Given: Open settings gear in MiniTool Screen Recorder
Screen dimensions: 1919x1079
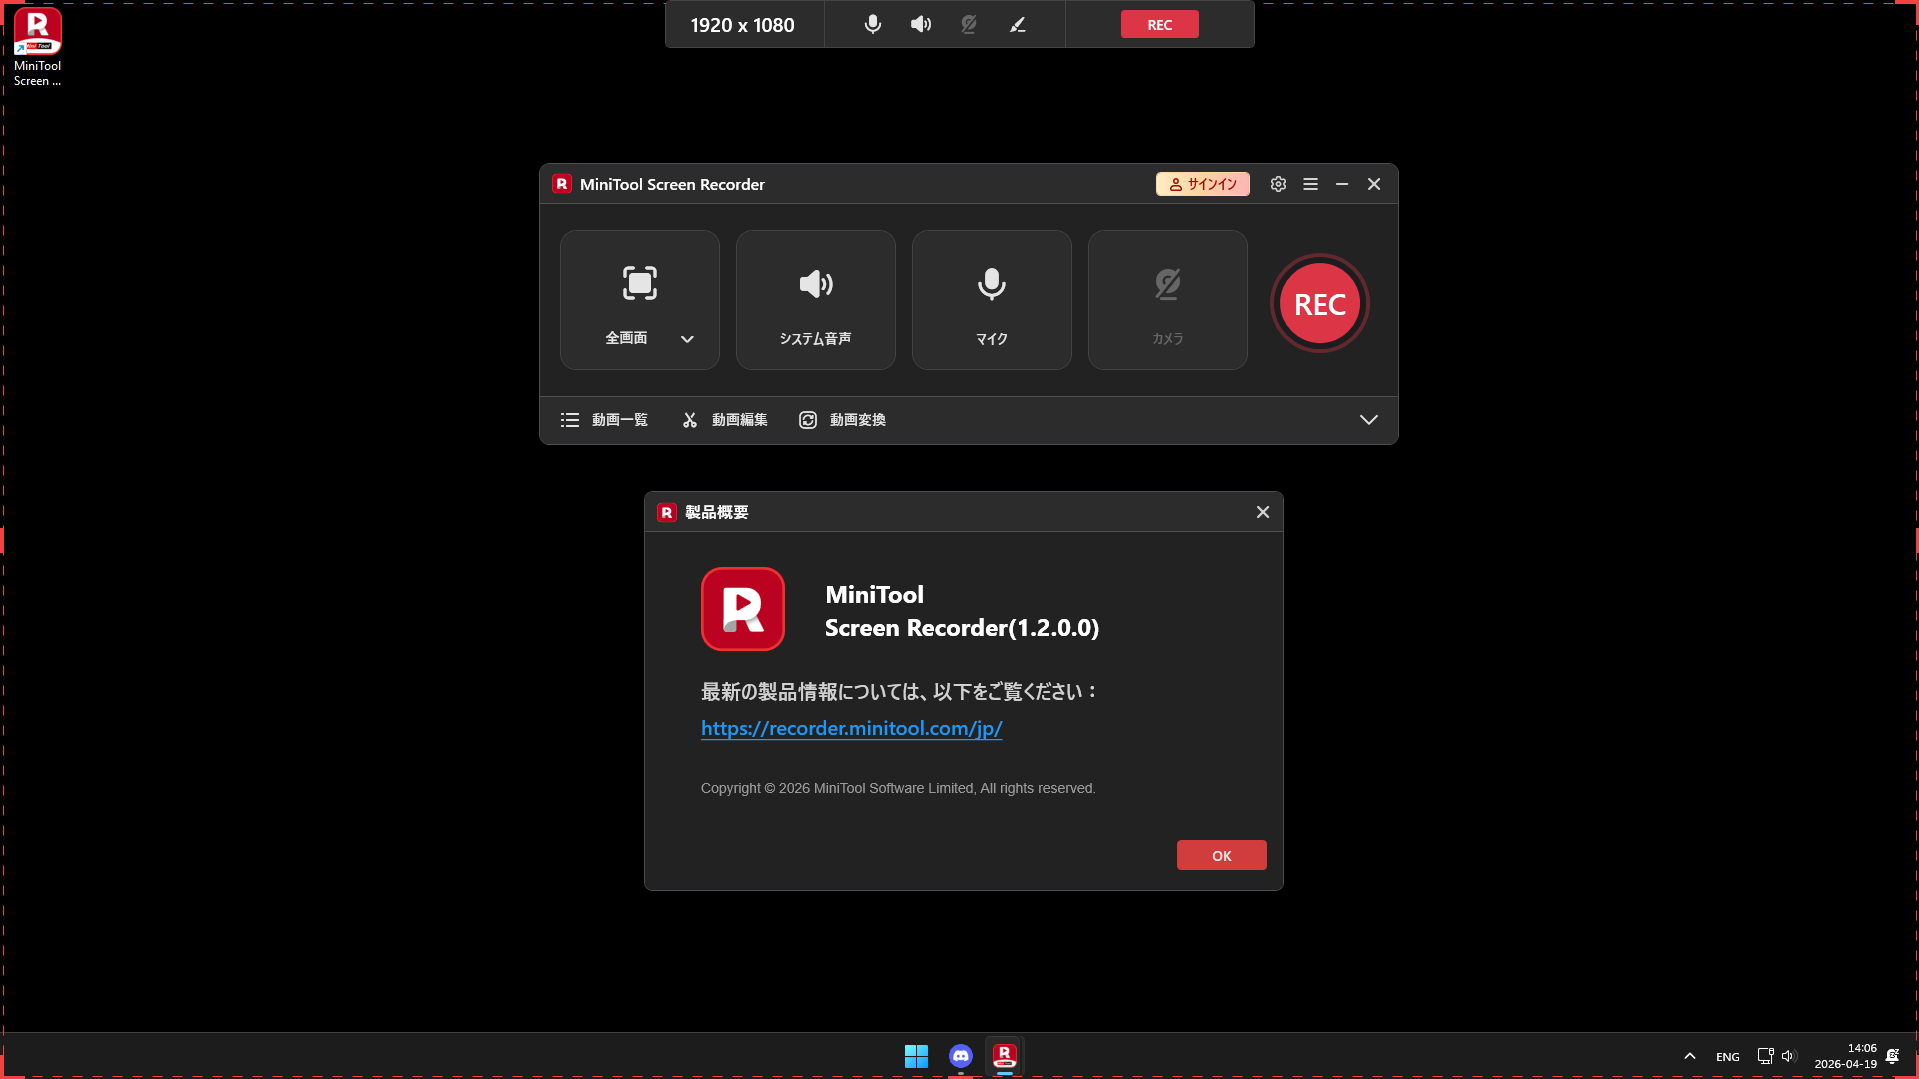Looking at the screenshot, I should pyautogui.click(x=1278, y=184).
